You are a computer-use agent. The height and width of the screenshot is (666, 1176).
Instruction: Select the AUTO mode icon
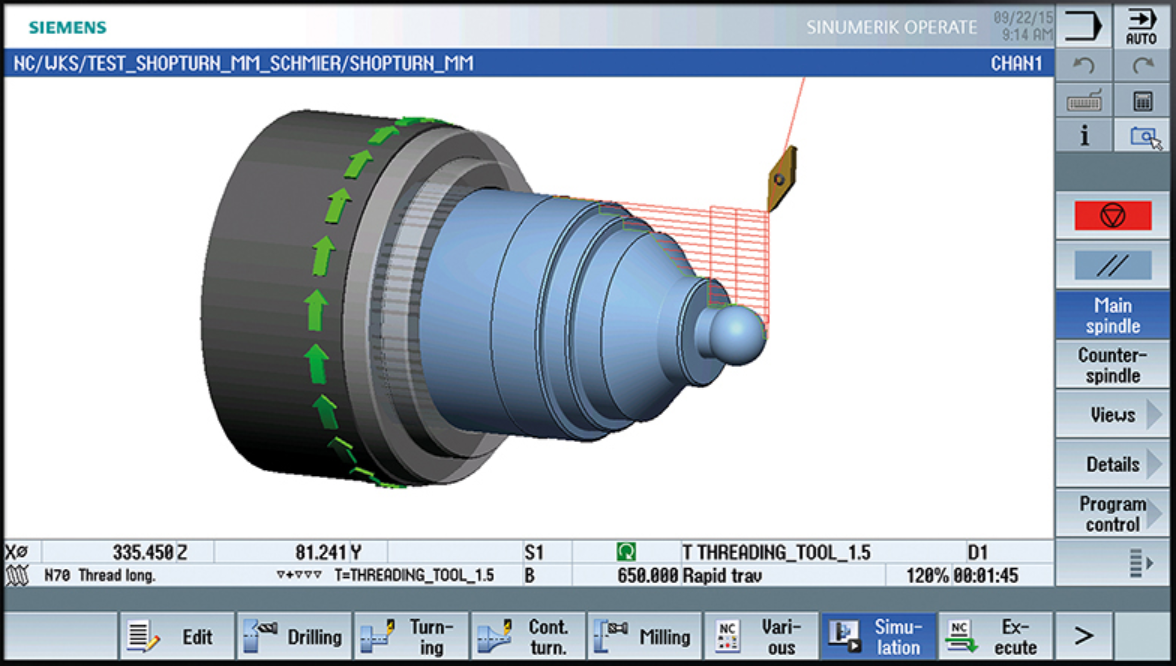(1141, 26)
